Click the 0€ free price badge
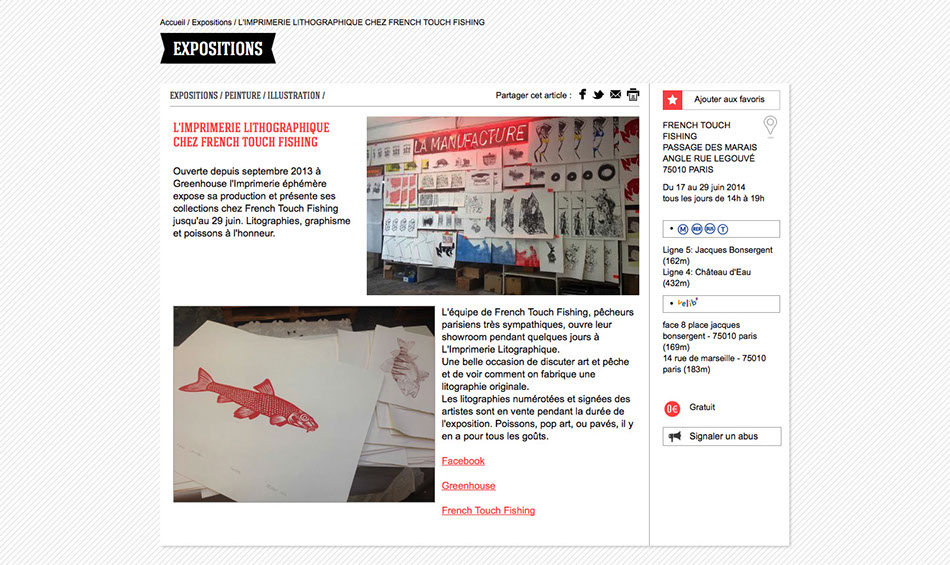This screenshot has height=565, width=950. [x=672, y=409]
